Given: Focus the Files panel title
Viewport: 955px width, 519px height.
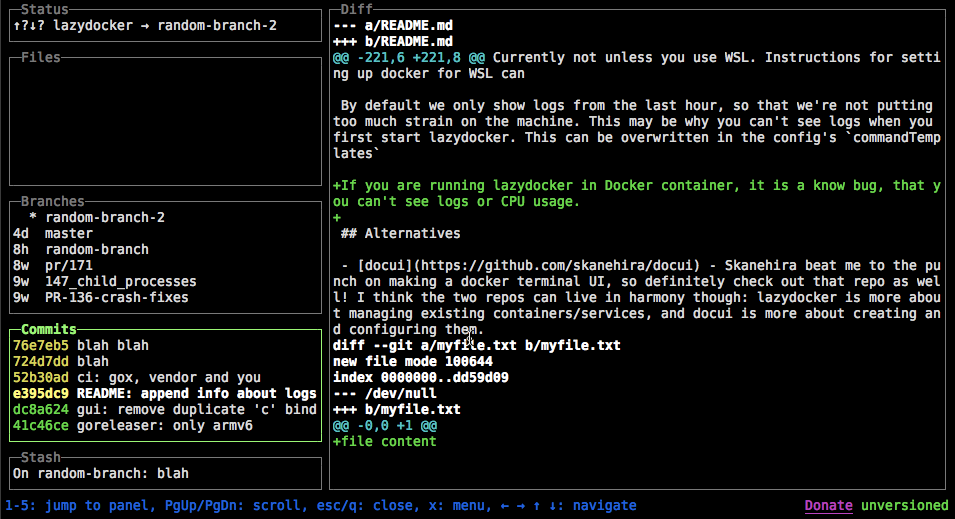Looking at the screenshot, I should pos(41,57).
